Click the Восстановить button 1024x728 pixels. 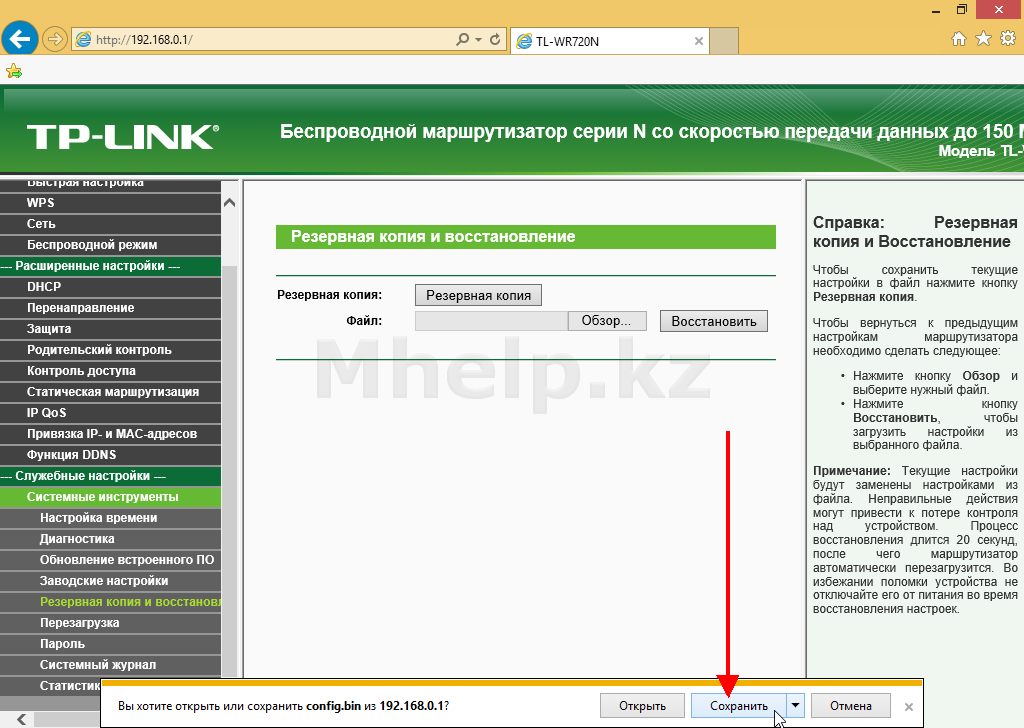tap(713, 321)
